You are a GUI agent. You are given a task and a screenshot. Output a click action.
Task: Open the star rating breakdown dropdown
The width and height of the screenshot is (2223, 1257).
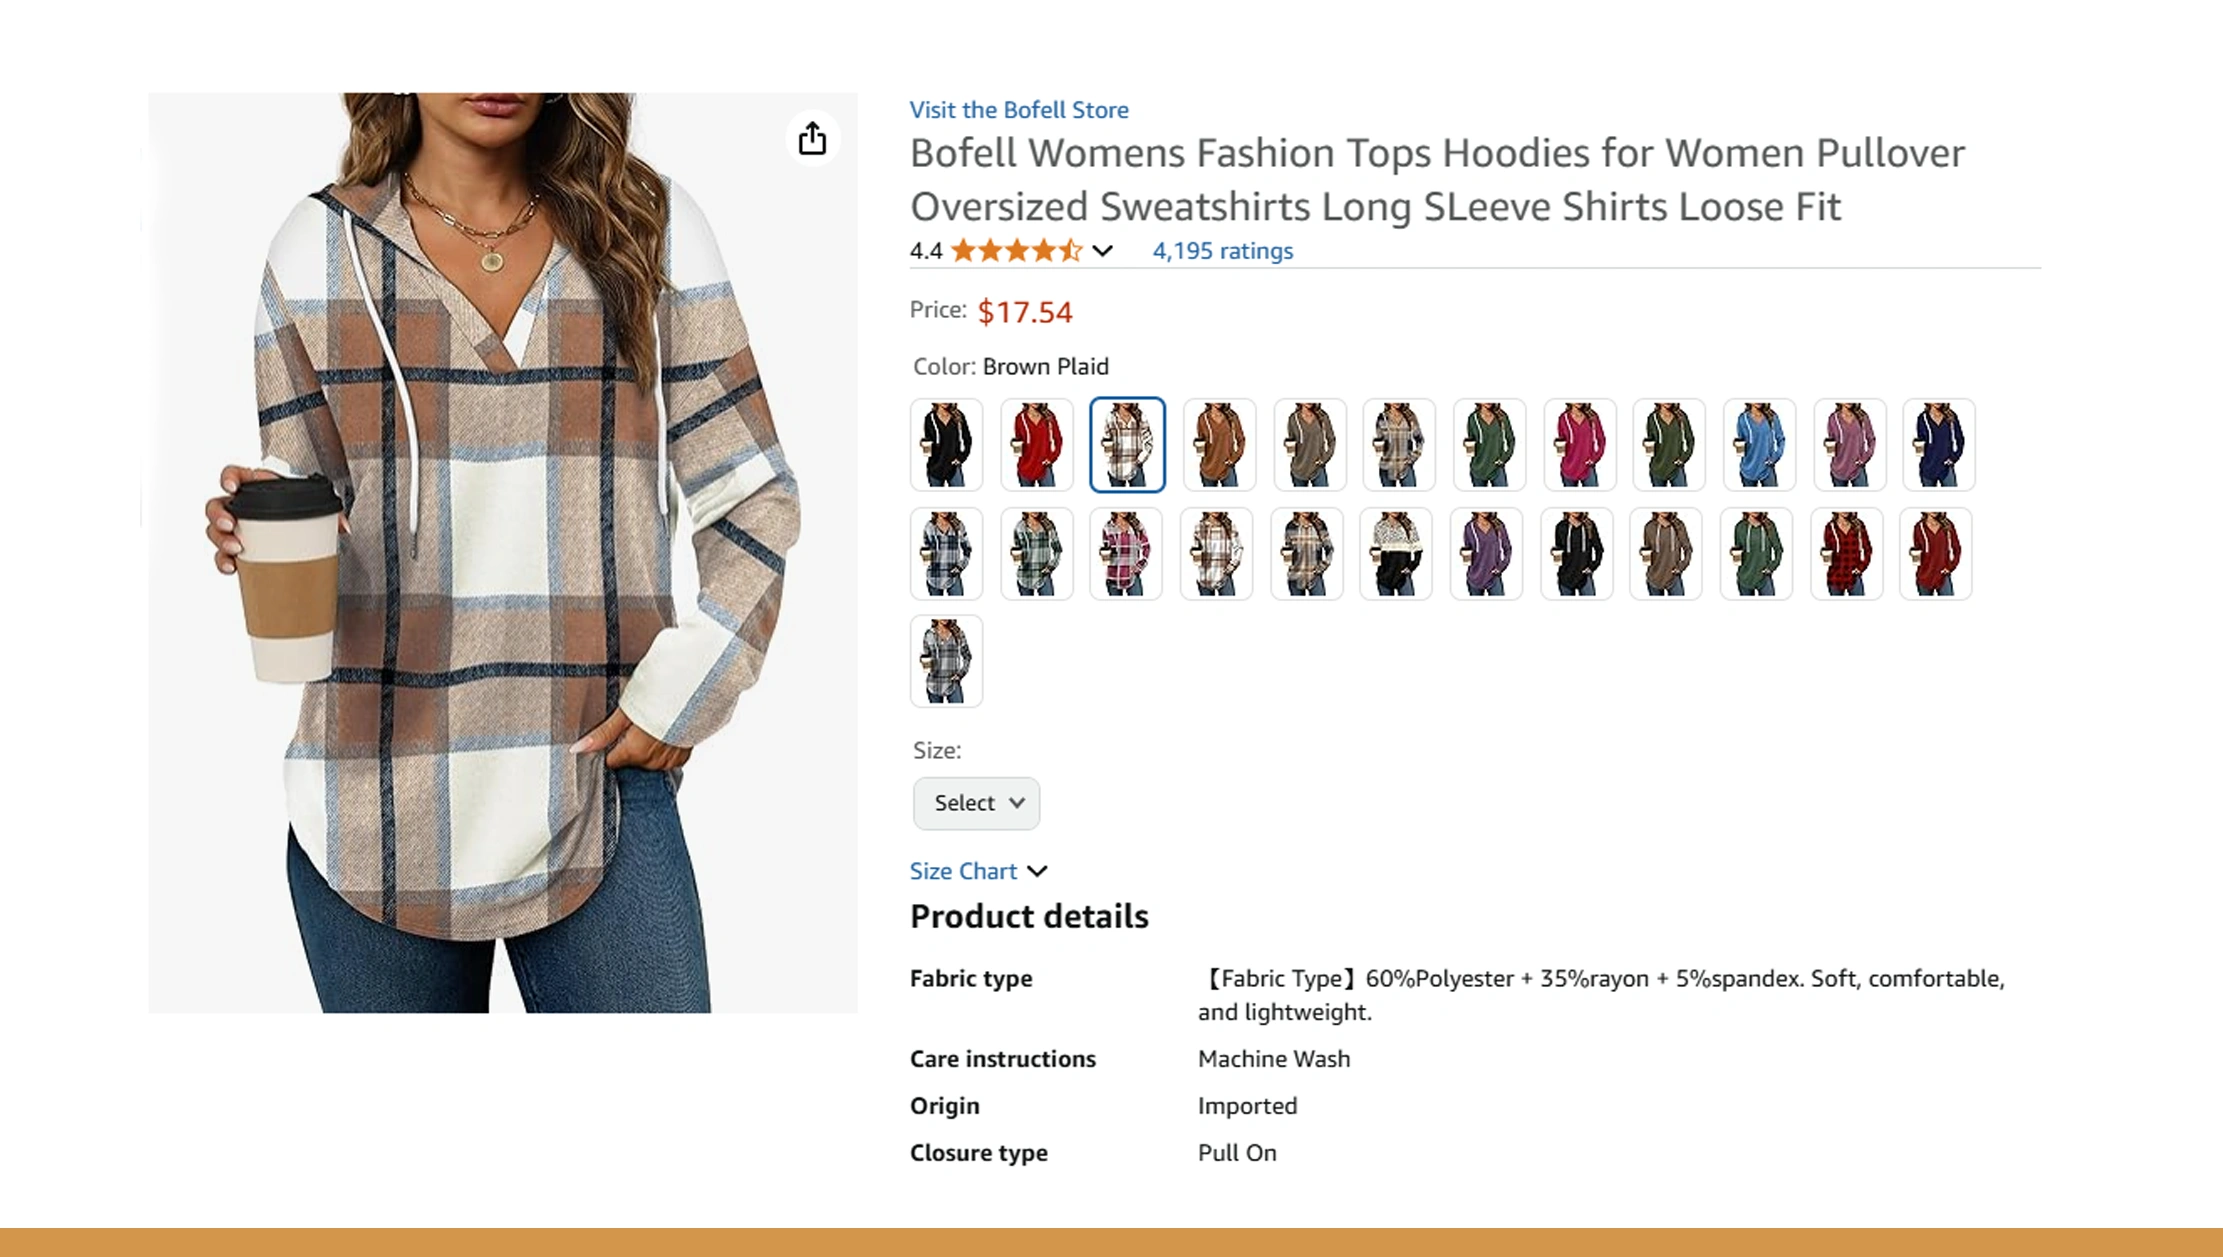(1102, 251)
